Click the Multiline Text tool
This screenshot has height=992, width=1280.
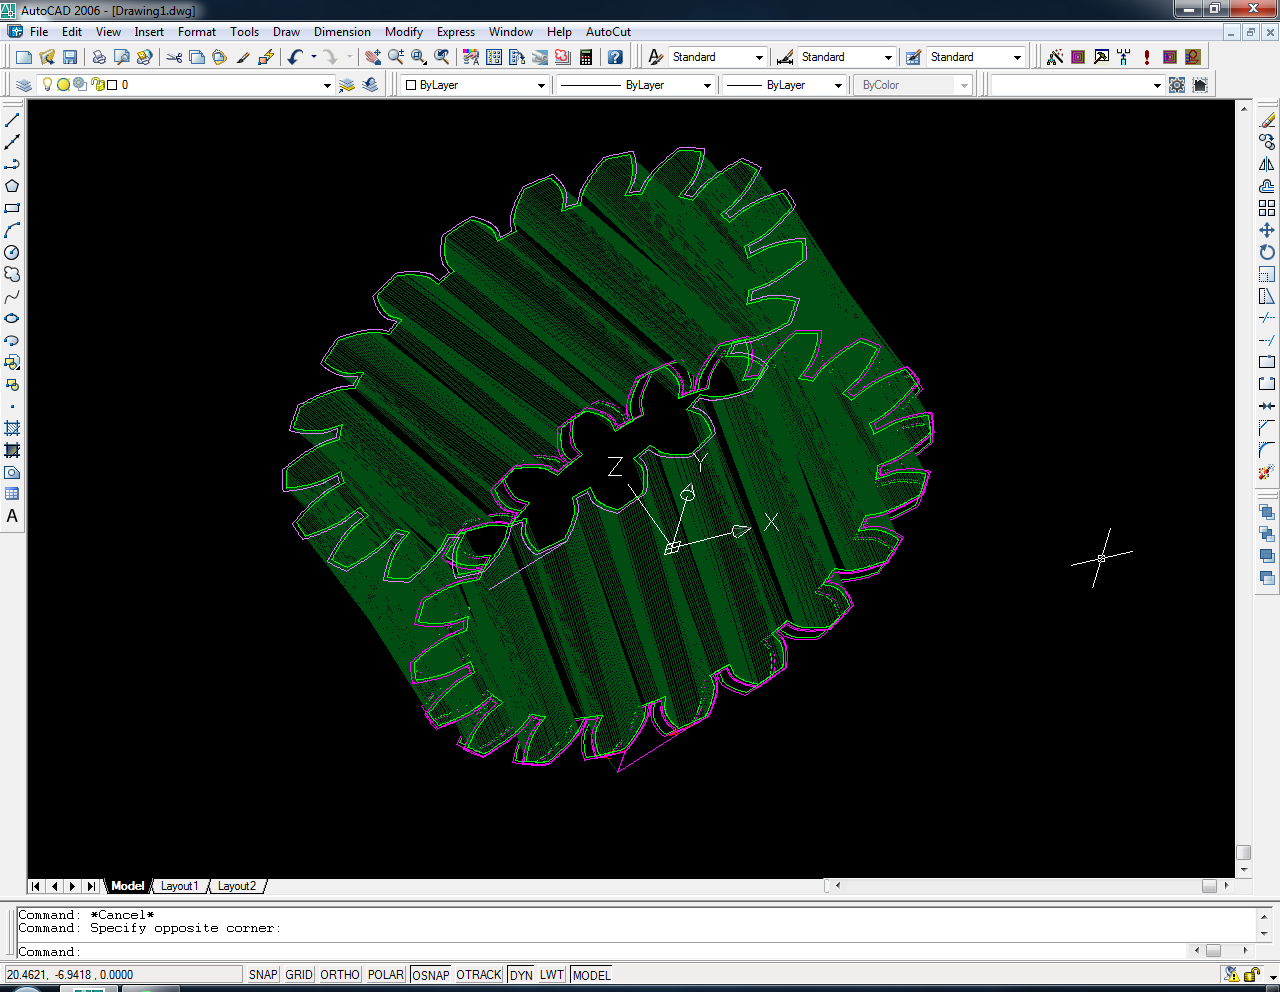pyautogui.click(x=12, y=516)
